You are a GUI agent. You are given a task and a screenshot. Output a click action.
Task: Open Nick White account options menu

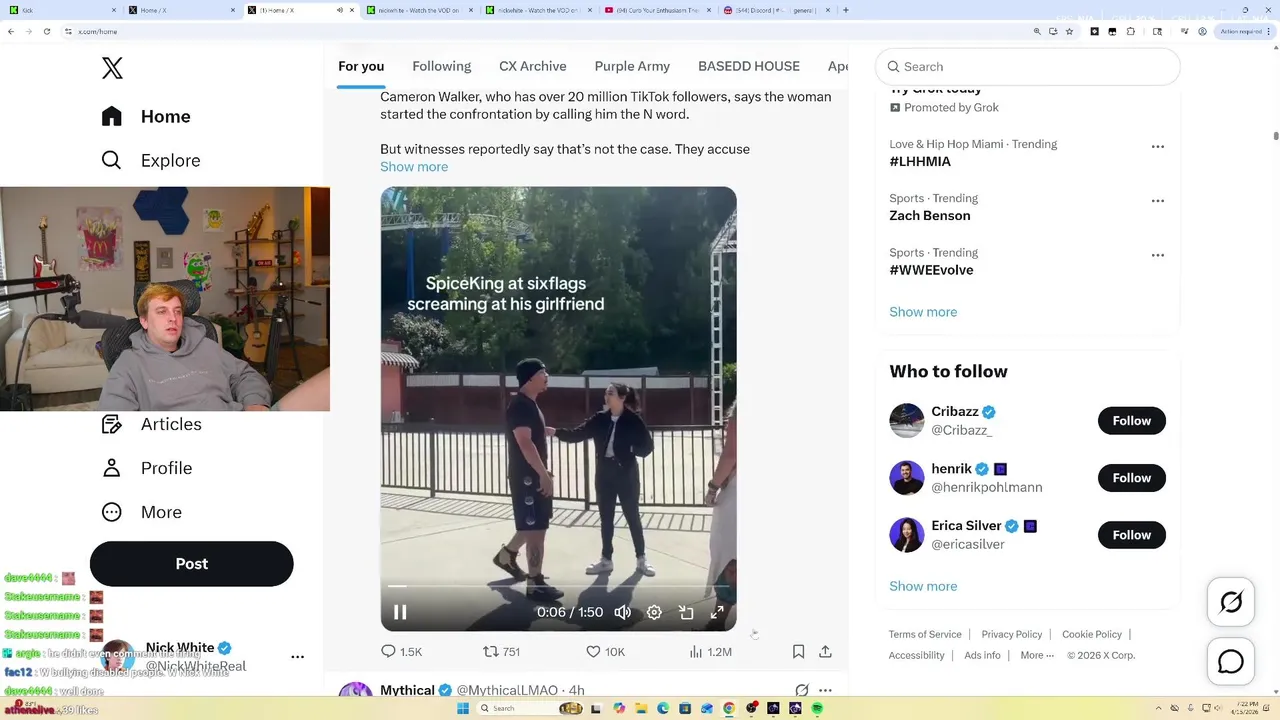[x=297, y=657]
